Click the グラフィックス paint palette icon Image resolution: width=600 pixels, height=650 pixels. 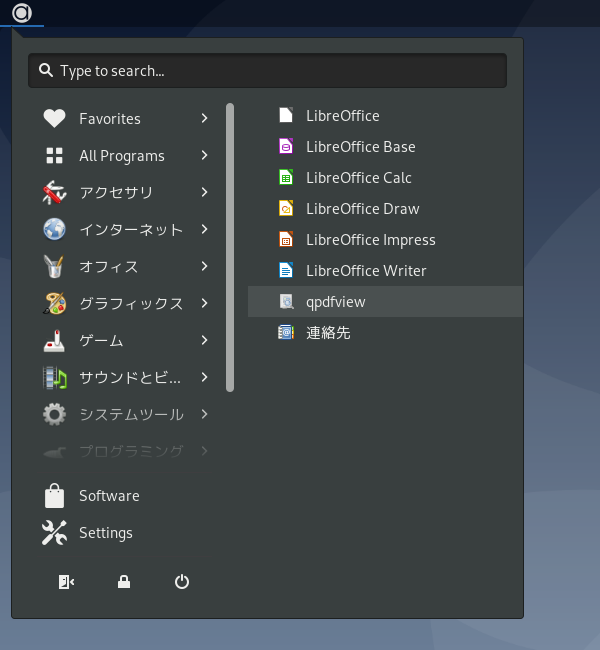coord(54,303)
